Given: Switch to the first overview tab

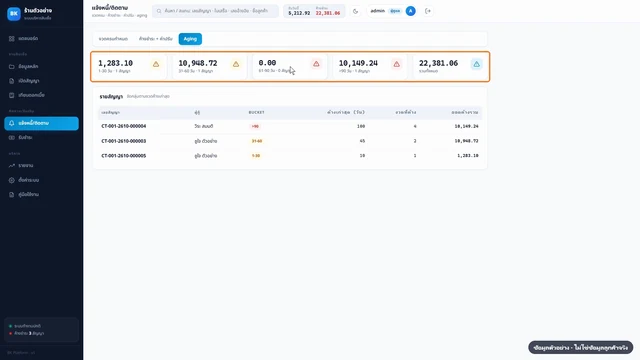Looking at the screenshot, I should point(113,39).
